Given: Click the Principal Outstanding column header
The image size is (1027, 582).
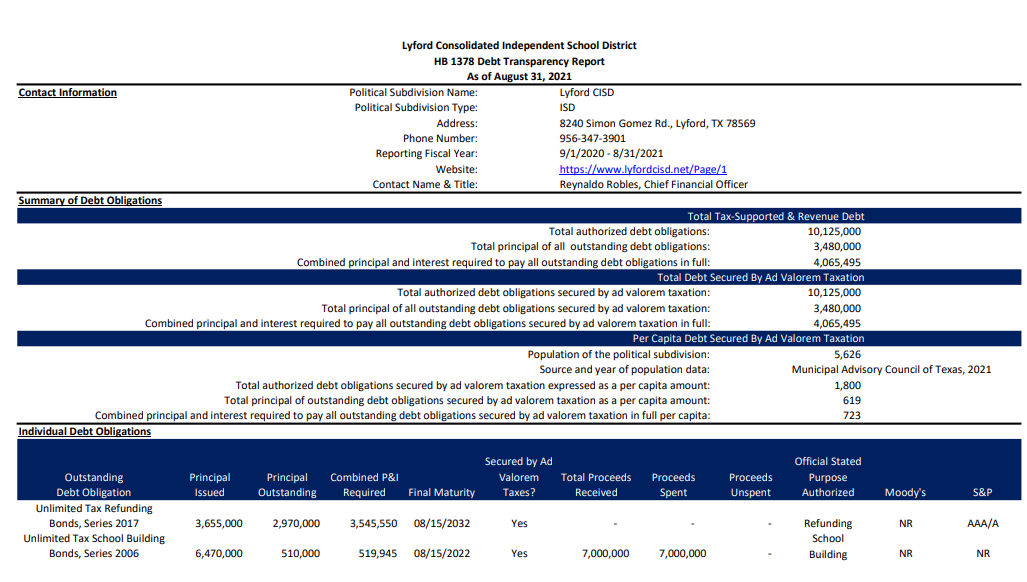Looking at the screenshot, I should click(x=287, y=485).
